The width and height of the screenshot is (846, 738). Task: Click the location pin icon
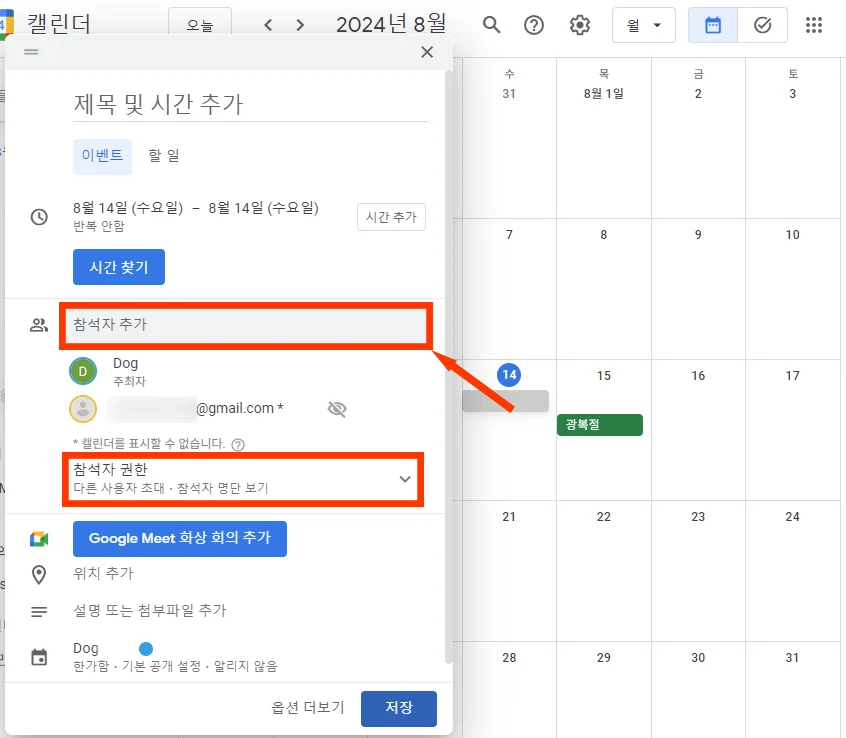click(x=40, y=574)
